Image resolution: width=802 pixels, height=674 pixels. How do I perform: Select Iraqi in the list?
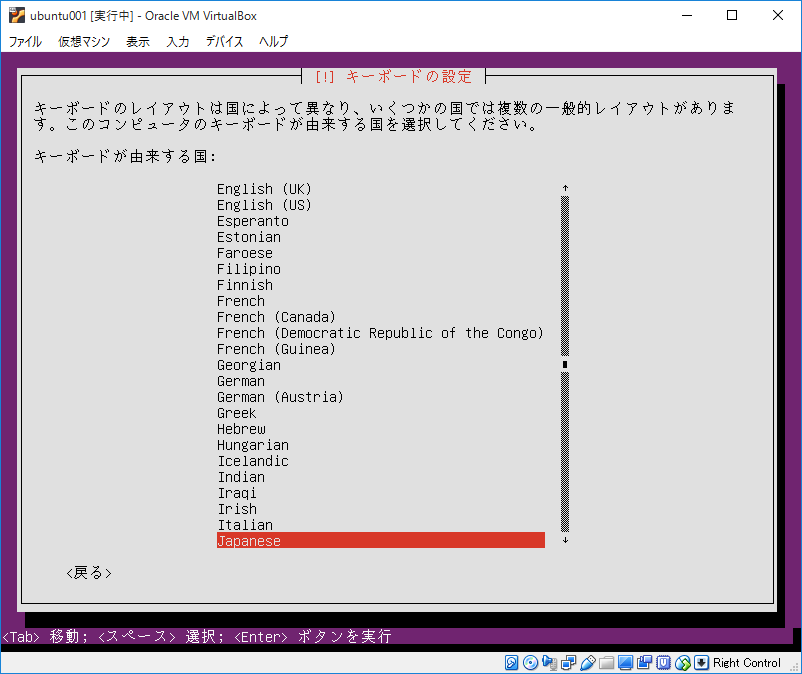click(381, 493)
